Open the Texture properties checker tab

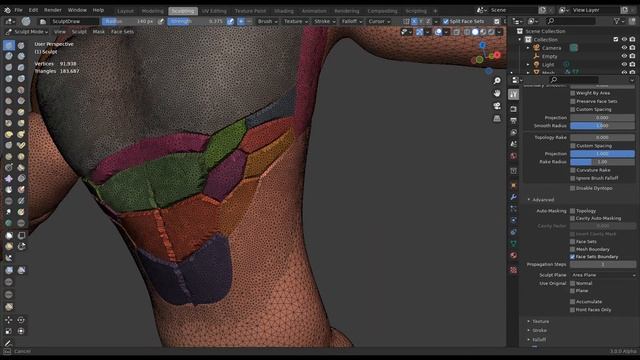(x=514, y=270)
